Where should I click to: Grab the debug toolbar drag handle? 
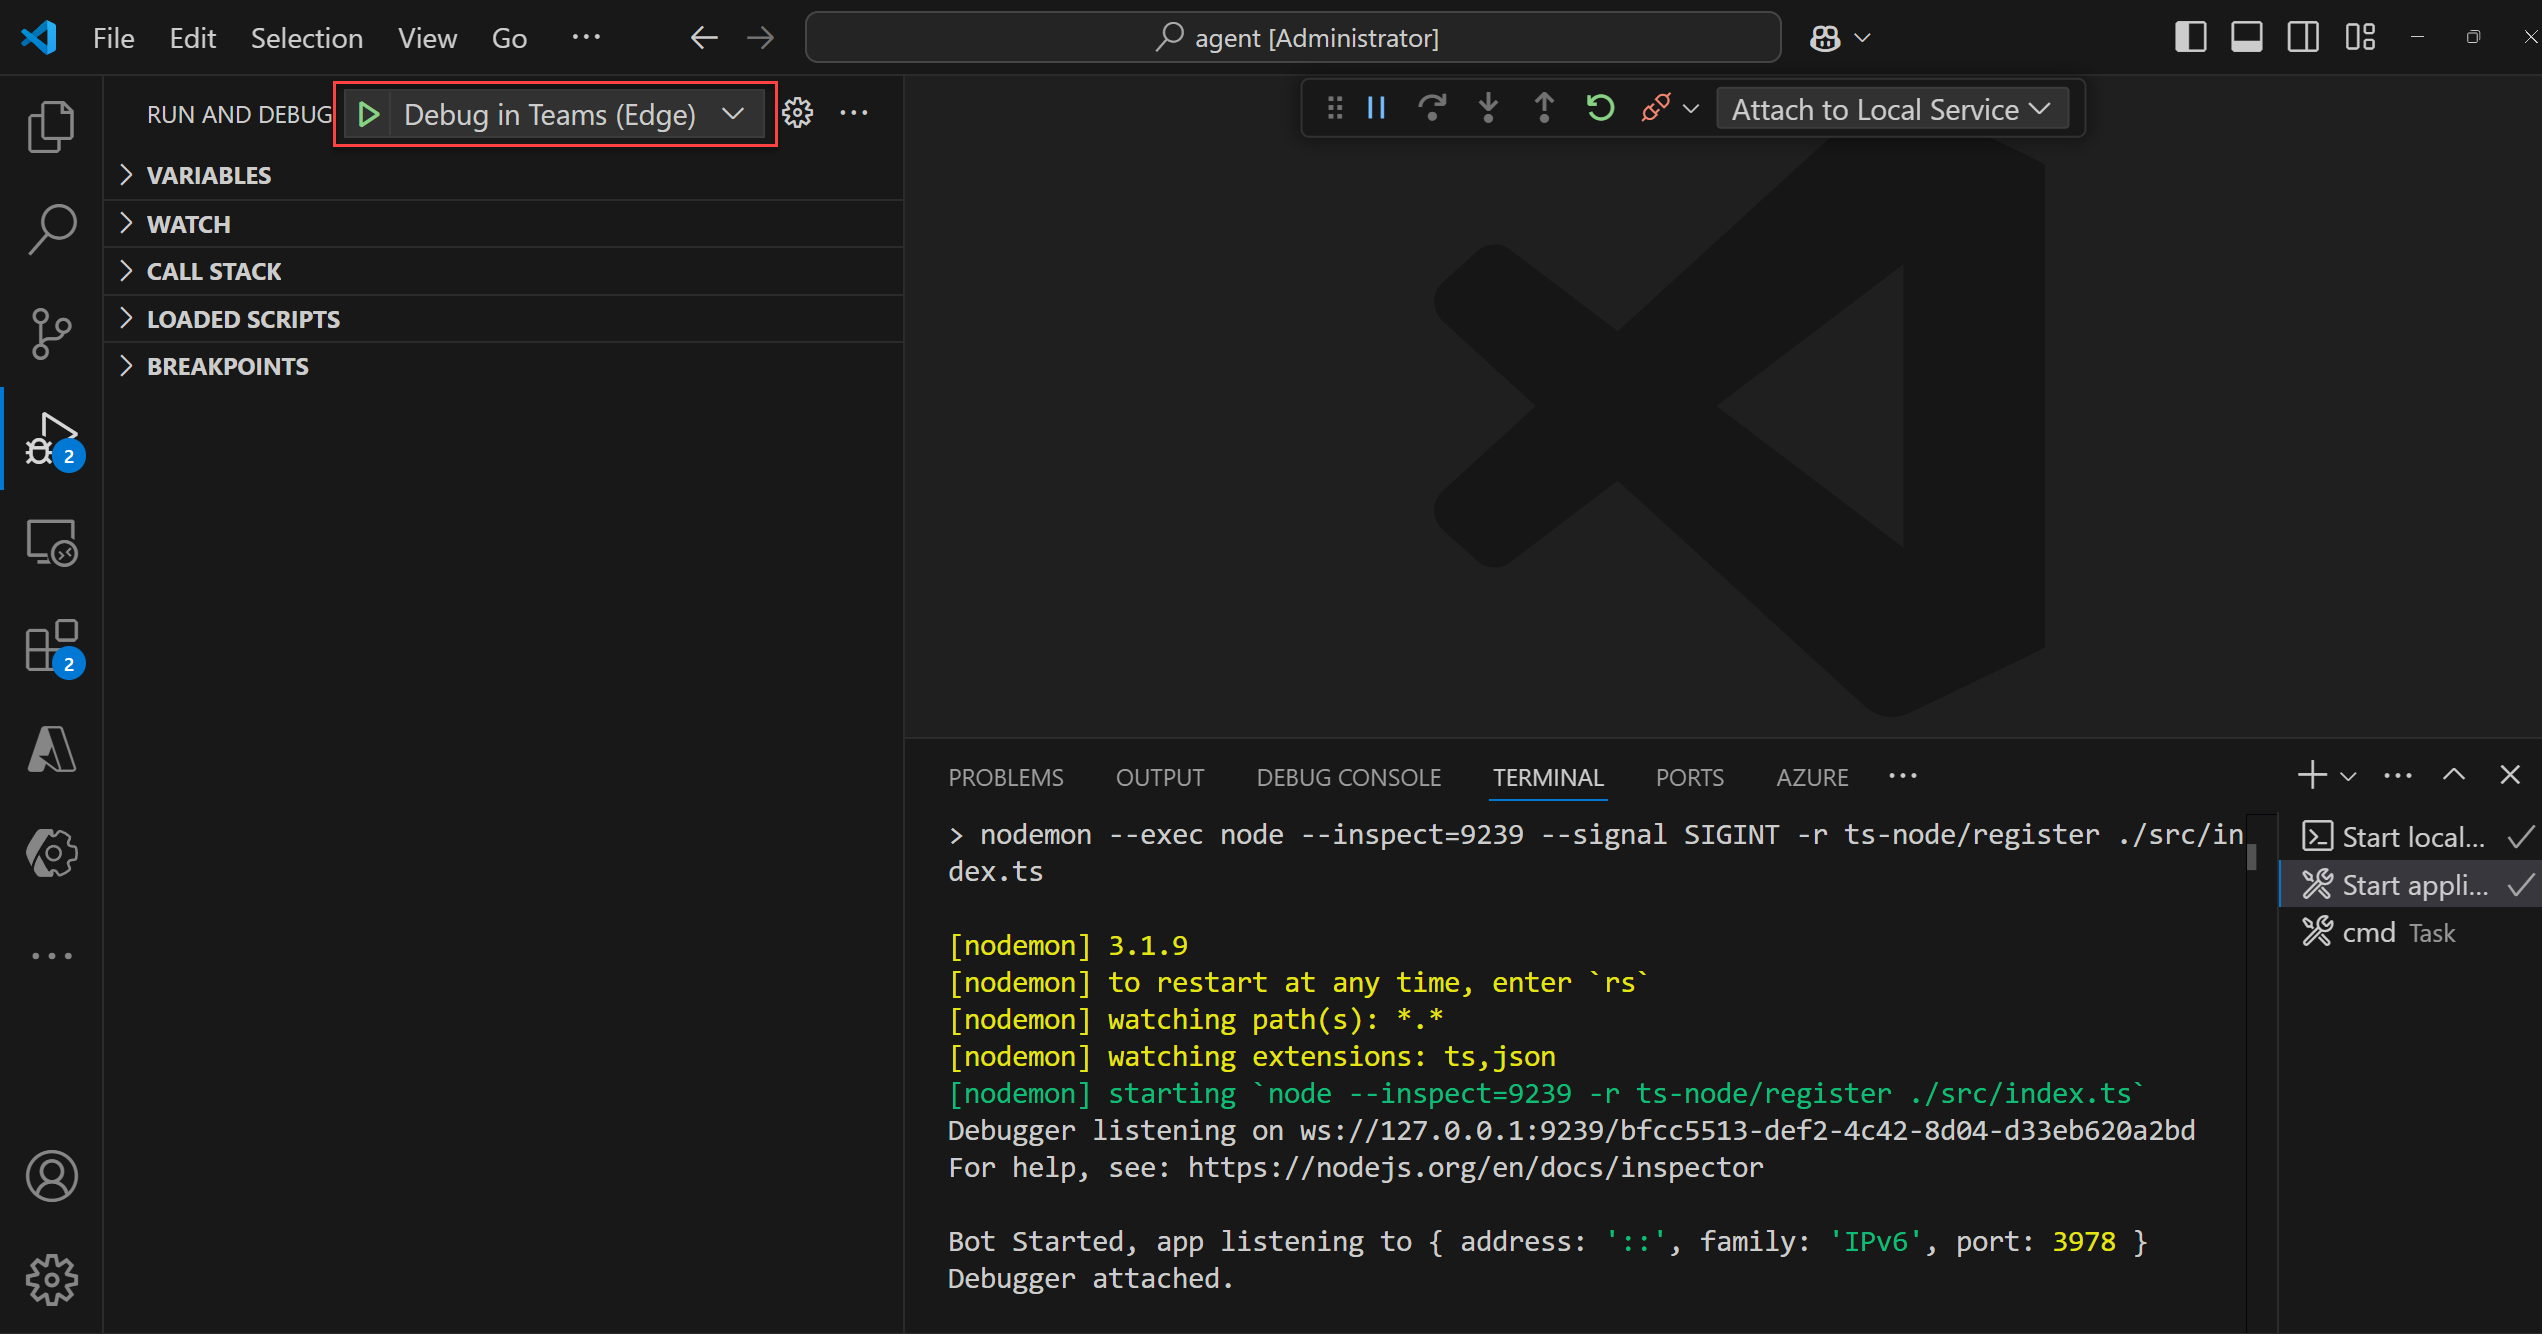(1334, 108)
